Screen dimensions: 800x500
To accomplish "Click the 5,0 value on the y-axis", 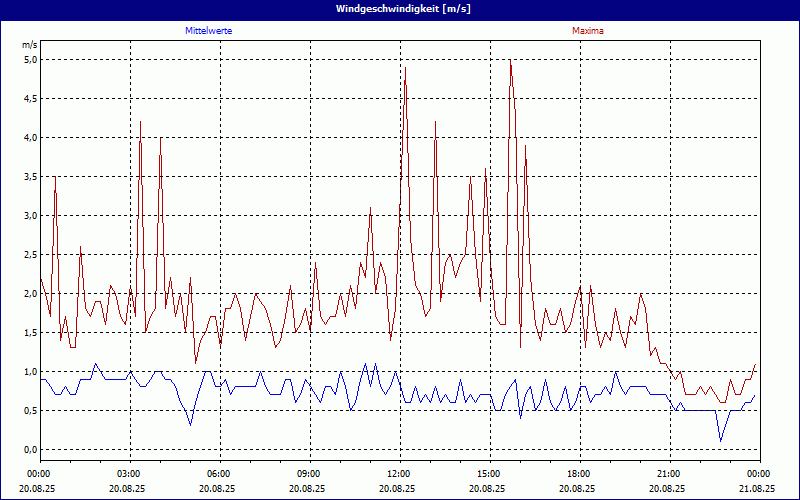I will pos(30,59).
